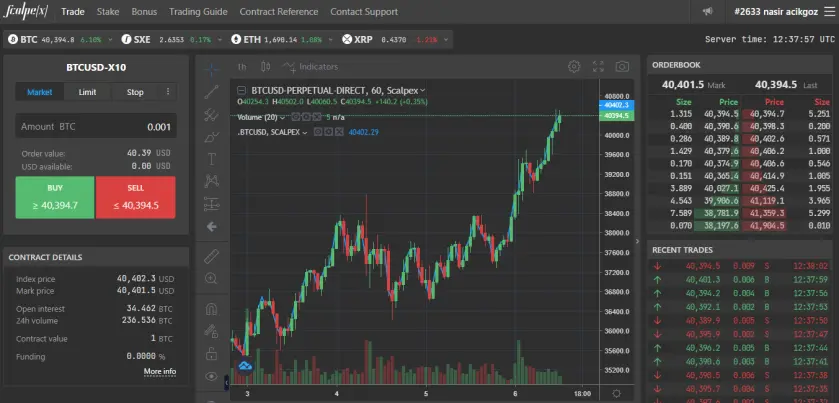839x403 pixels.
Task: Expand BTCUSD-PERPETUAL-DIRECT series dropdown
Action: [423, 90]
